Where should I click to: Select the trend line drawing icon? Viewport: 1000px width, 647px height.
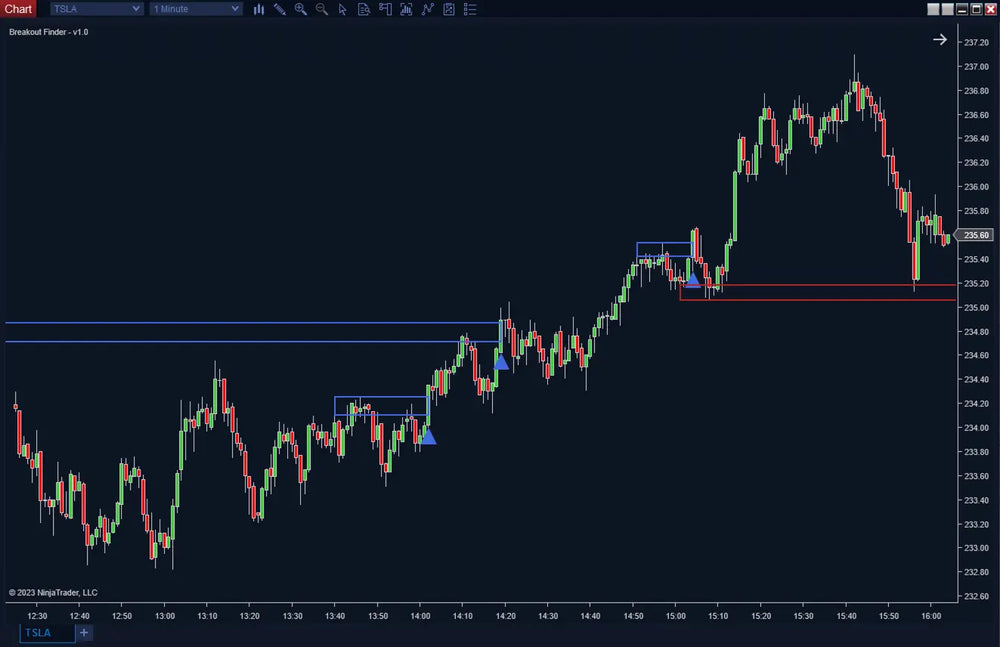pos(427,9)
